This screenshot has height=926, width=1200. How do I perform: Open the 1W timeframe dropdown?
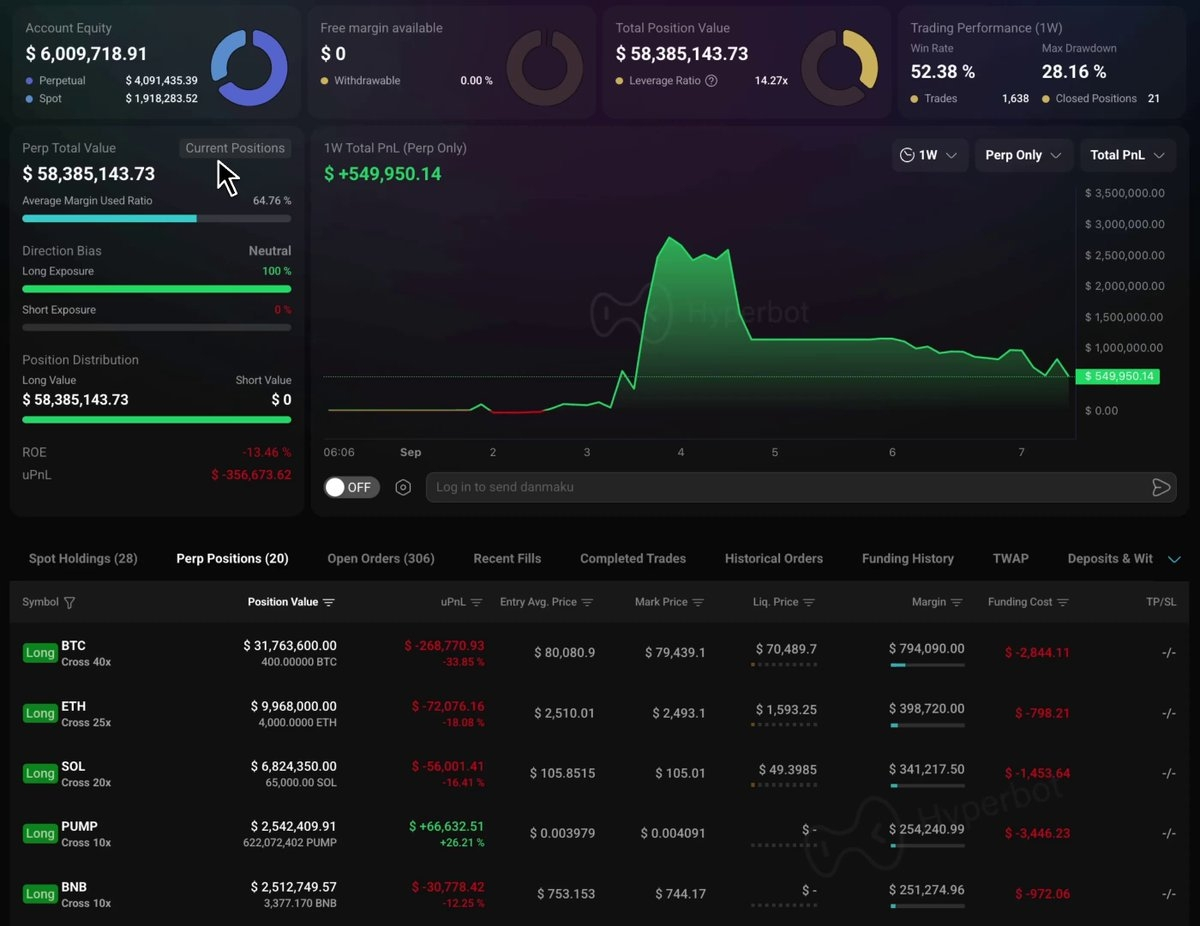[930, 155]
